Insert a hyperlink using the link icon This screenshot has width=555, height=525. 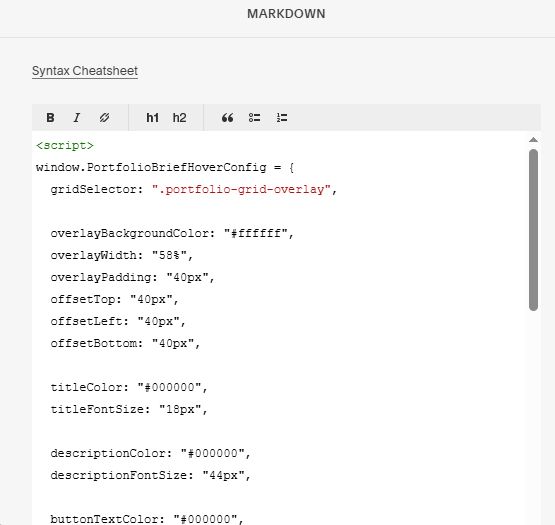(104, 118)
